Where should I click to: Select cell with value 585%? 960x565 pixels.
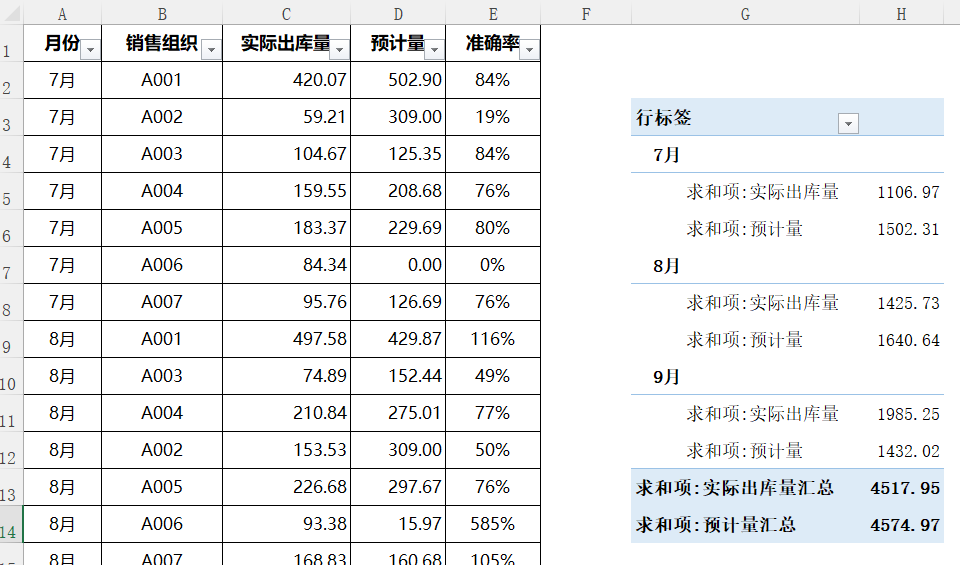pos(493,524)
